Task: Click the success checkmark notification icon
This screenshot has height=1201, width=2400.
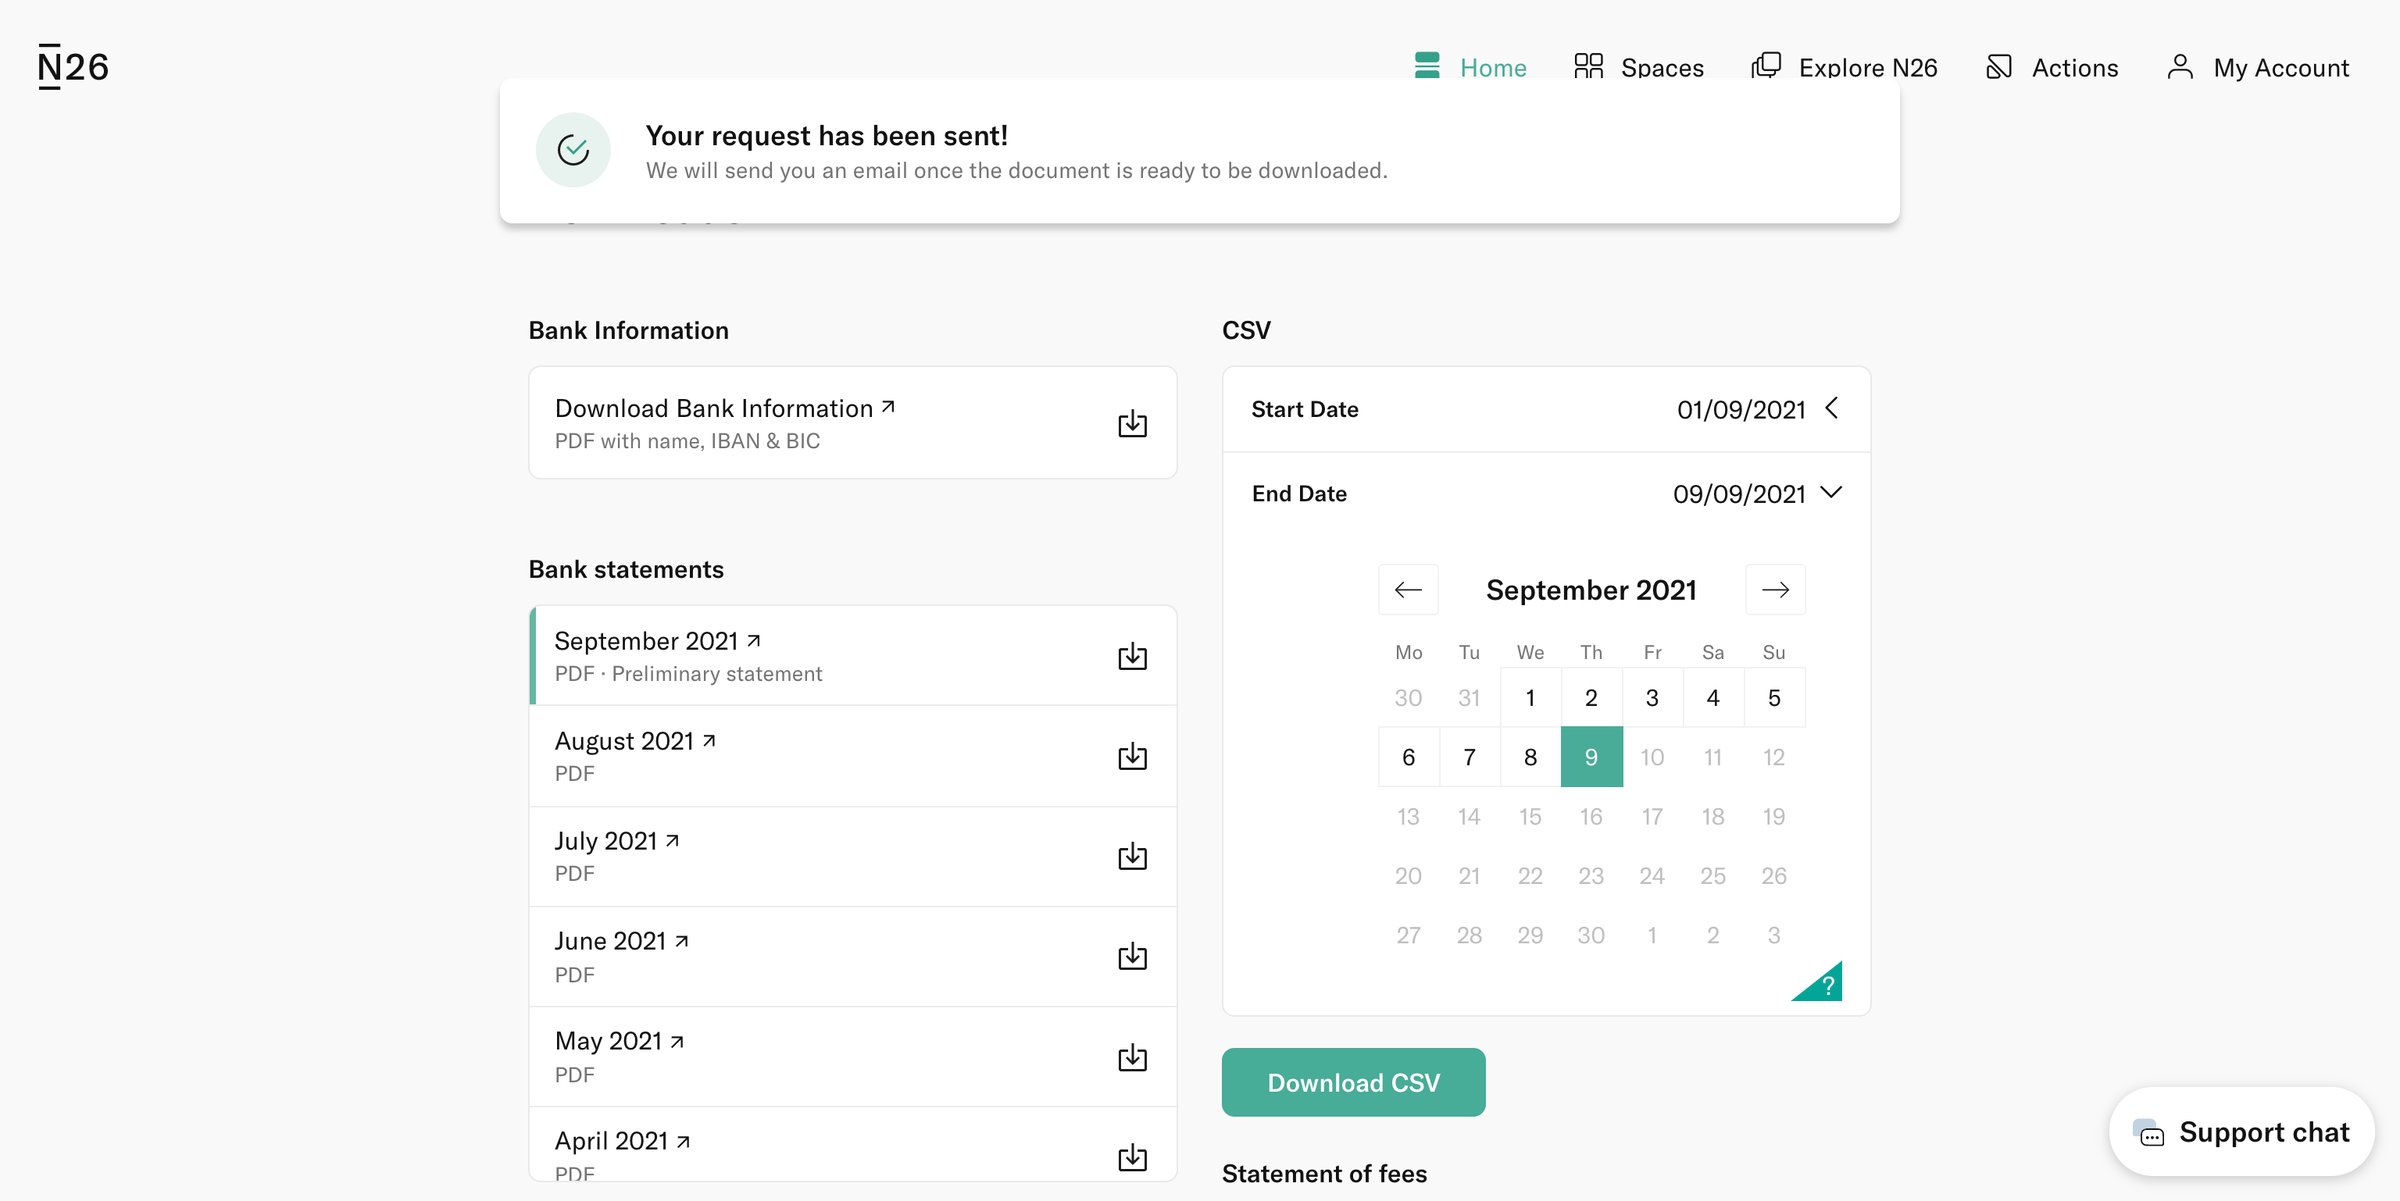Action: point(573,150)
